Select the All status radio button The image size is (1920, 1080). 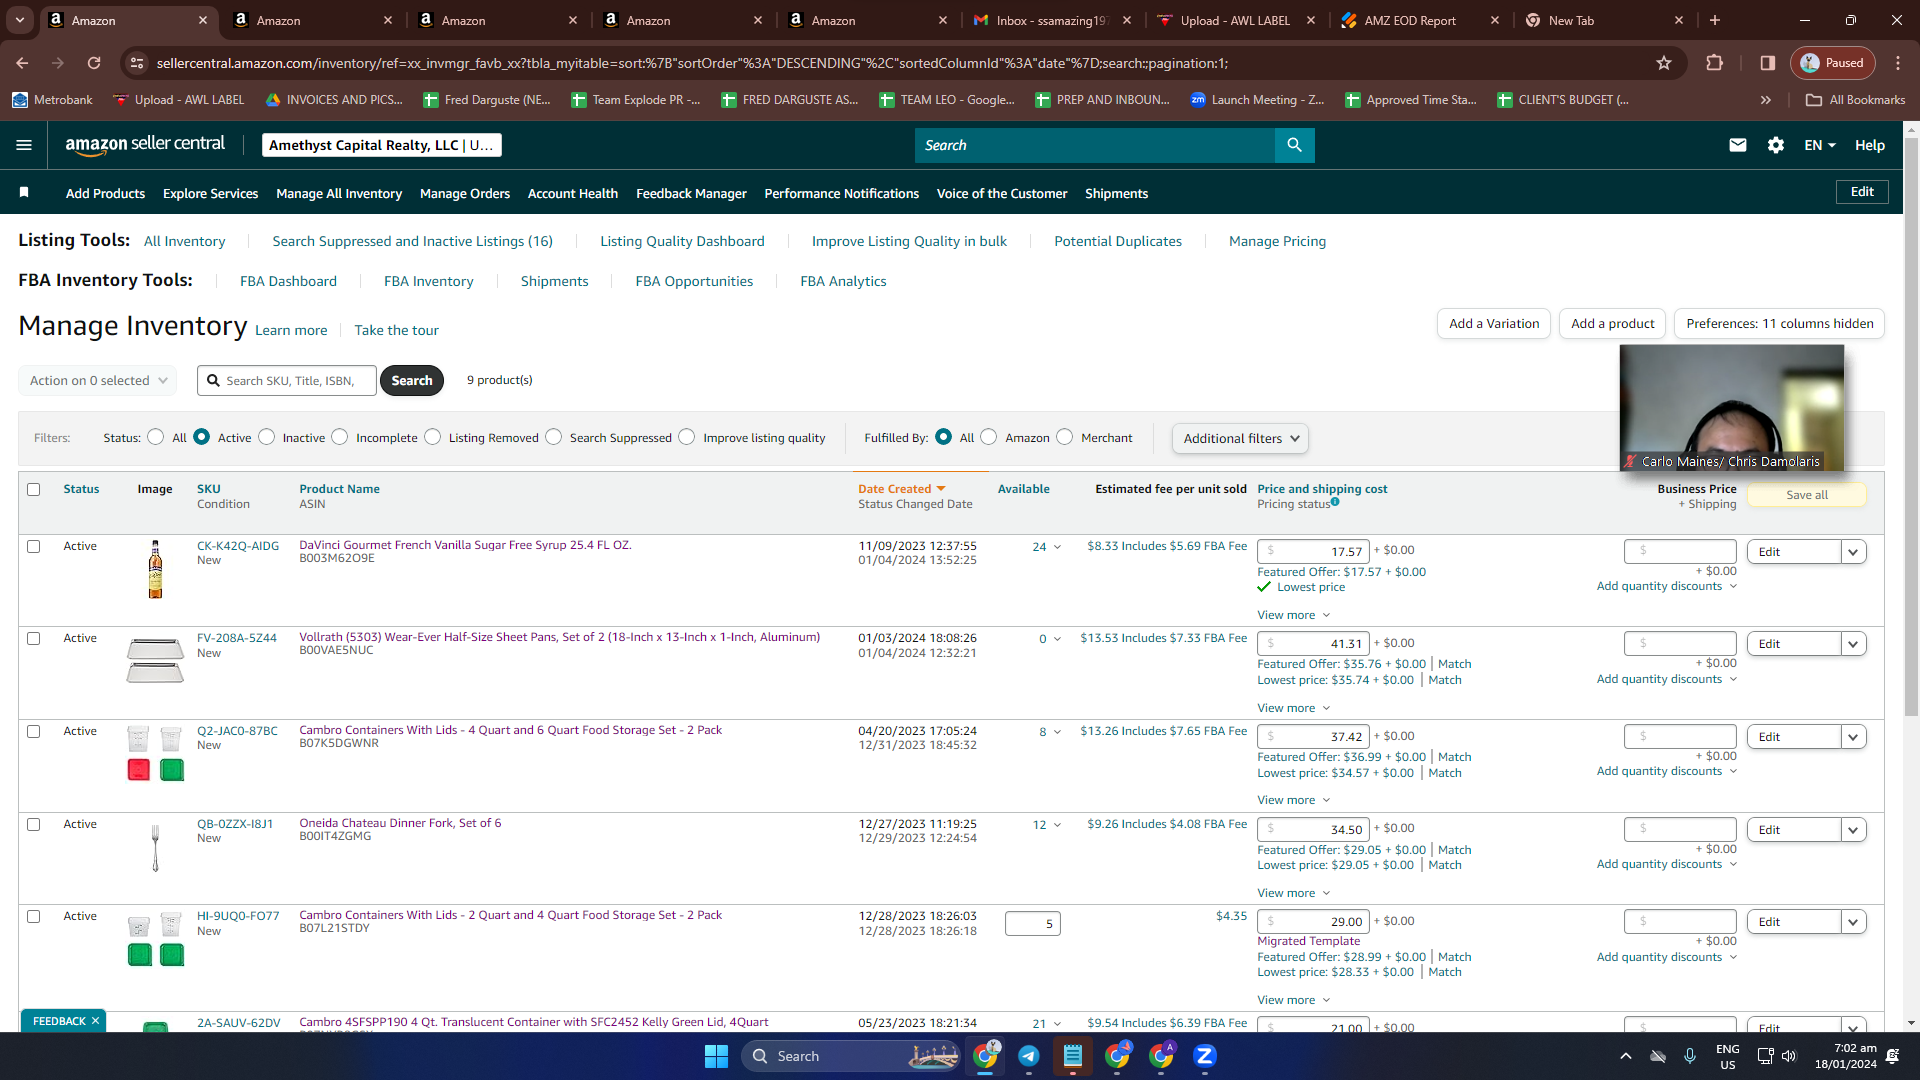(155, 437)
